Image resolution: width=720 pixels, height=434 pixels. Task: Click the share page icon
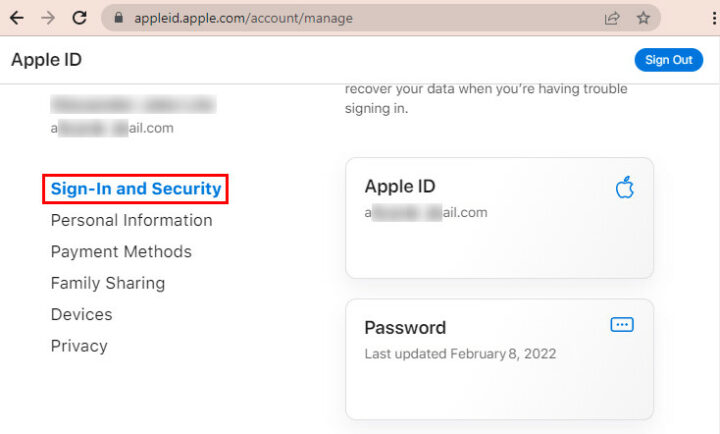[x=612, y=18]
